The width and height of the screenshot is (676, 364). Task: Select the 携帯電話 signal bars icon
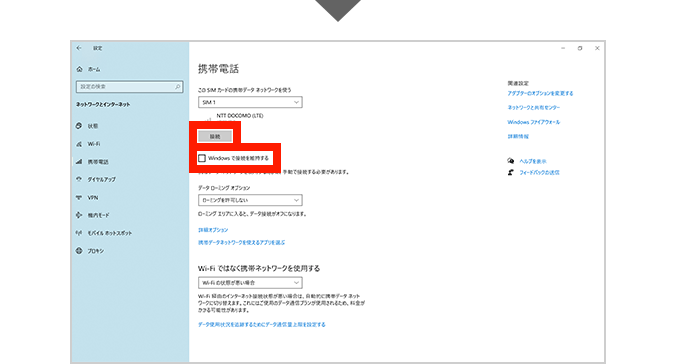click(79, 162)
